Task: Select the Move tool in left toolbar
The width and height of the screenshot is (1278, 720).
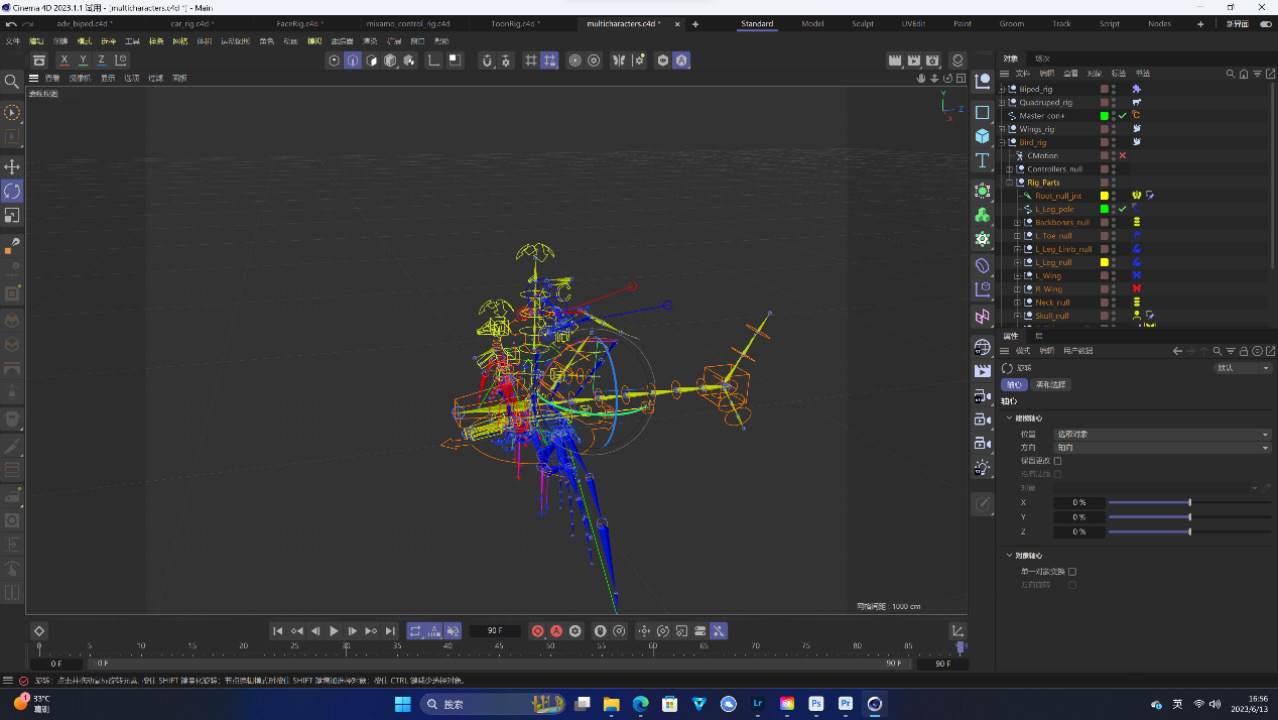Action: coord(12,166)
